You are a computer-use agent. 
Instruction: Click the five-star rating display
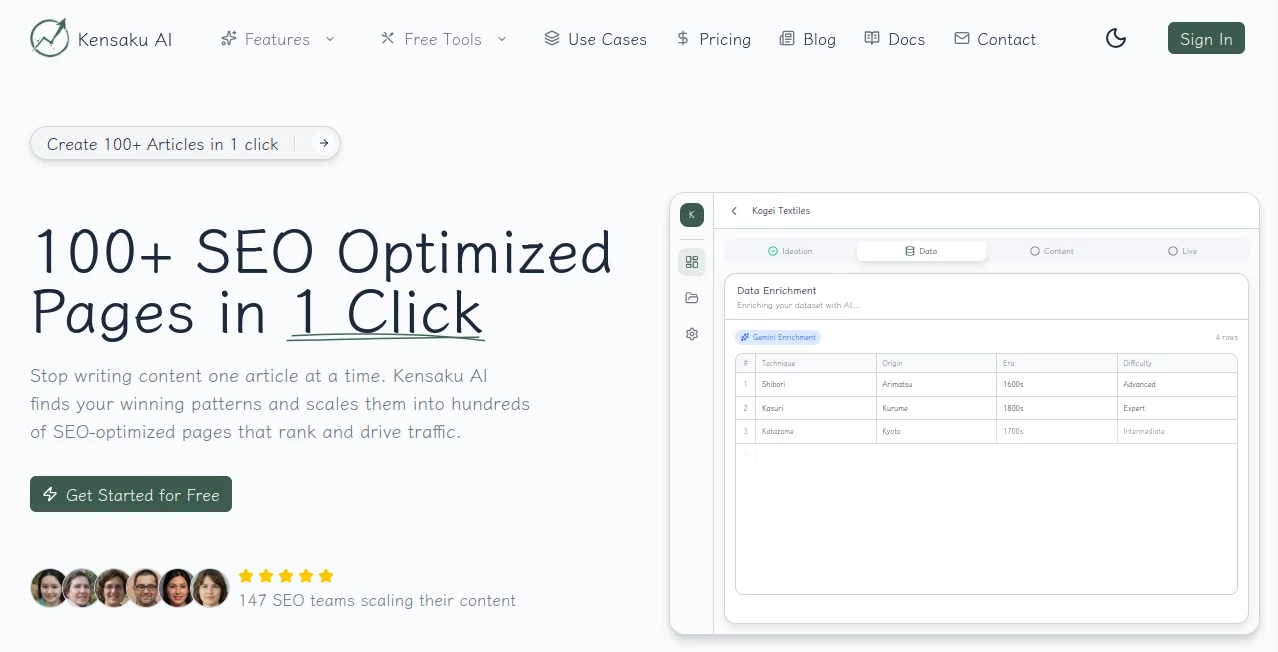pos(285,575)
